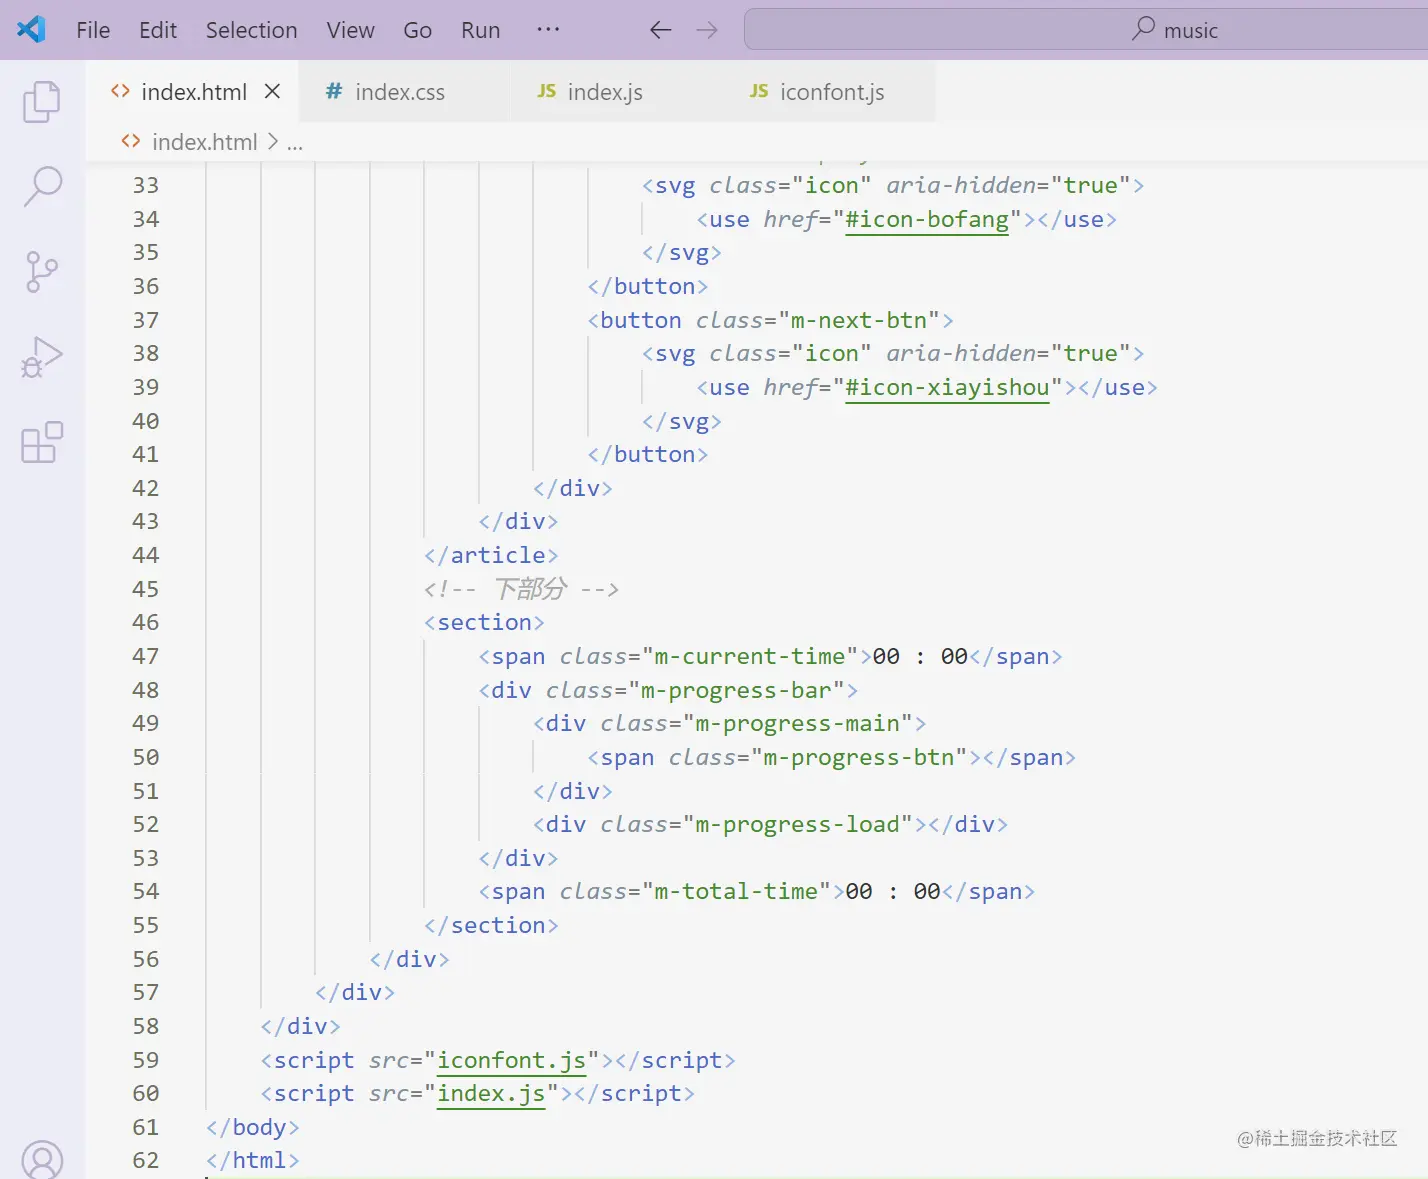1428x1179 pixels.
Task: Open the Explorer view in activity bar
Action: [x=42, y=101]
